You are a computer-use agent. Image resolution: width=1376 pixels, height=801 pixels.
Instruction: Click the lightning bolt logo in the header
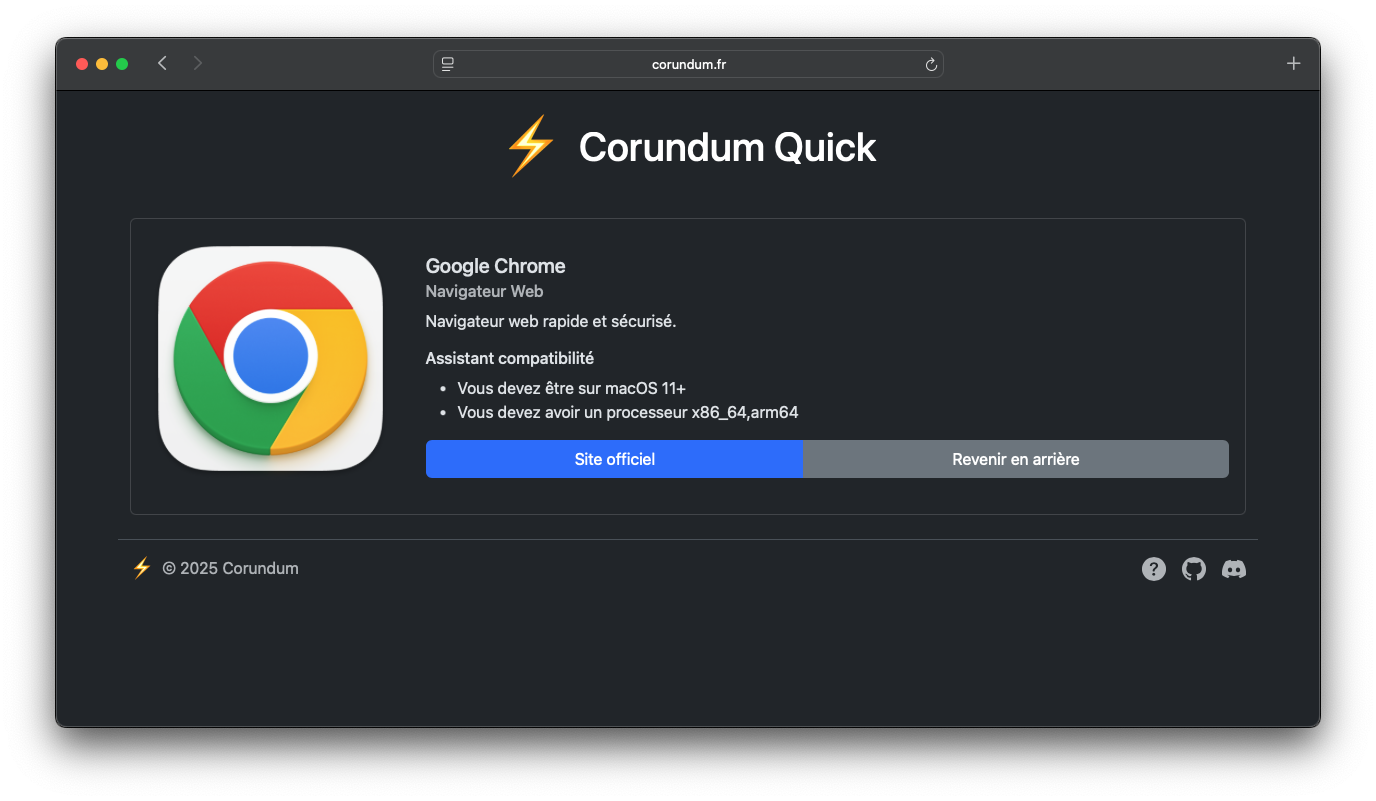click(531, 147)
